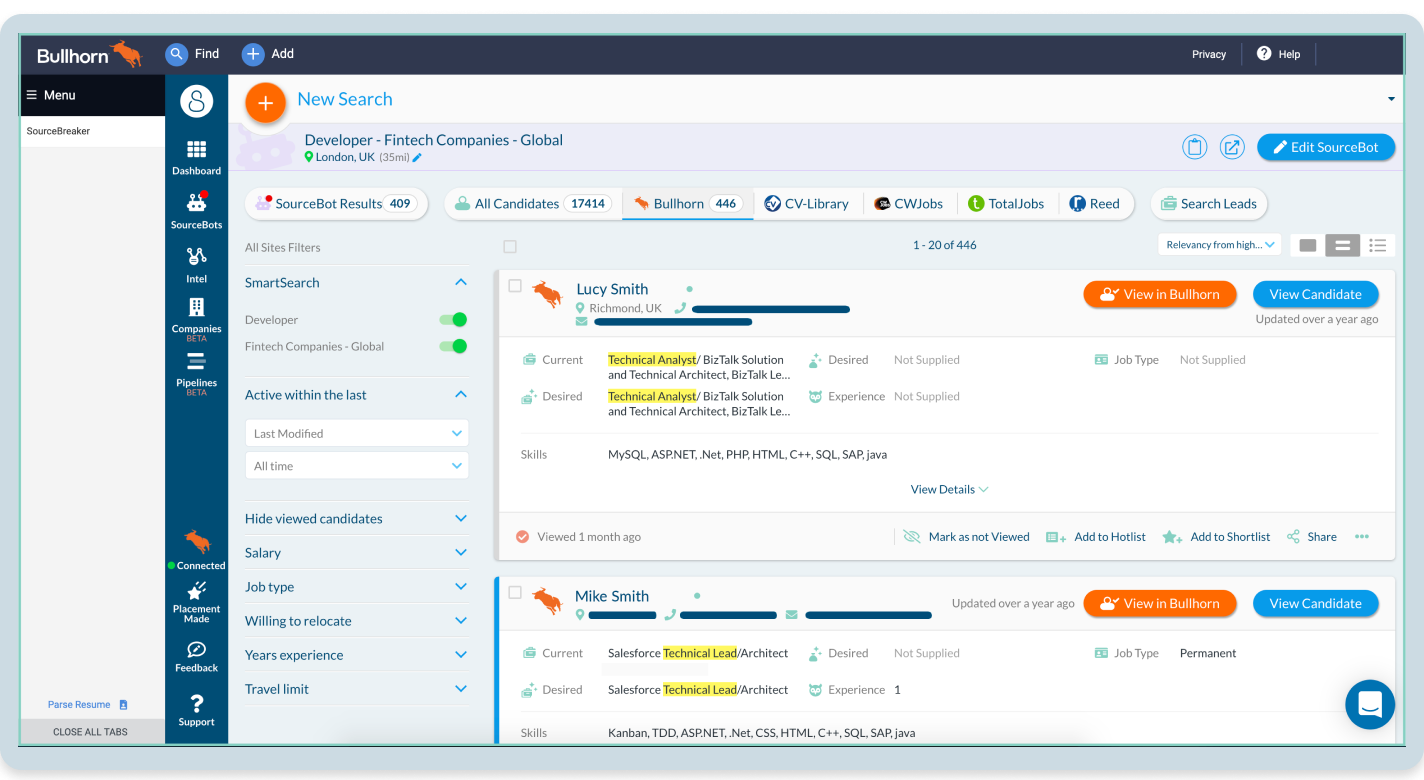
Task: Click View Candidate for Lucy Smith
Action: (x=1315, y=294)
